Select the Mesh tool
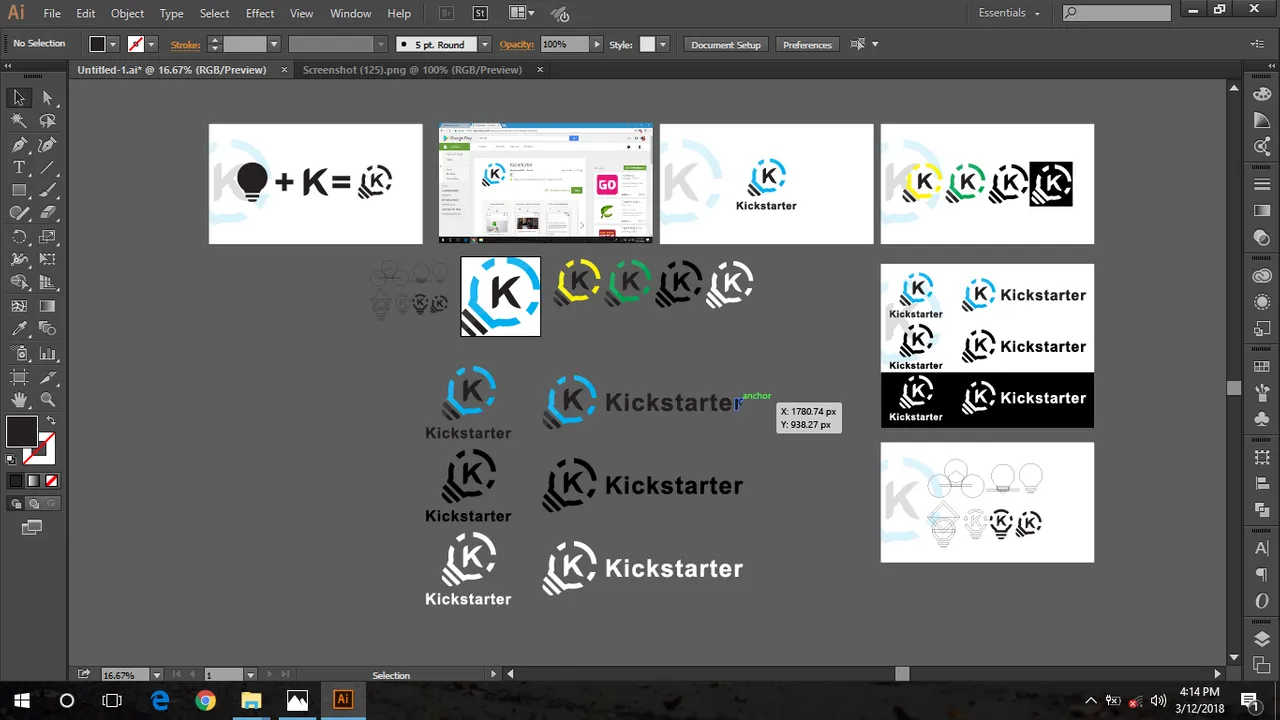The width and height of the screenshot is (1280, 720). tap(19, 306)
